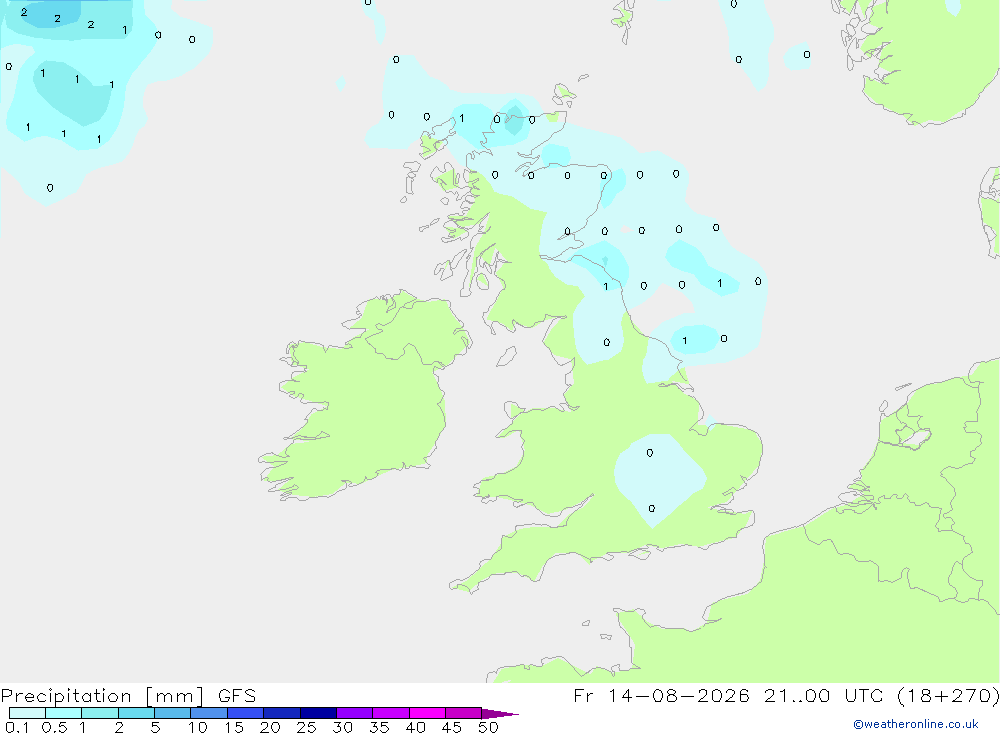Select the 25–30 mm navy legend swatch
This screenshot has height=733, width=1000.
click(318, 713)
